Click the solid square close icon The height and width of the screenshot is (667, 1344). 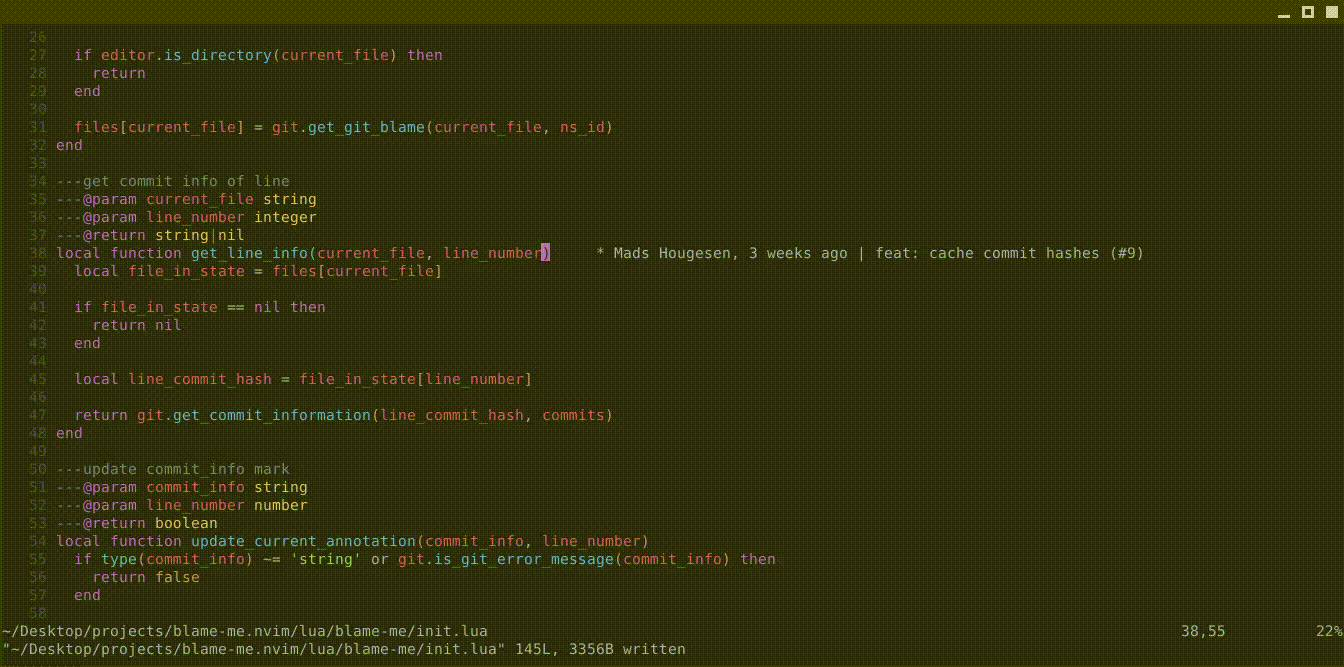pyautogui.click(x=1329, y=12)
